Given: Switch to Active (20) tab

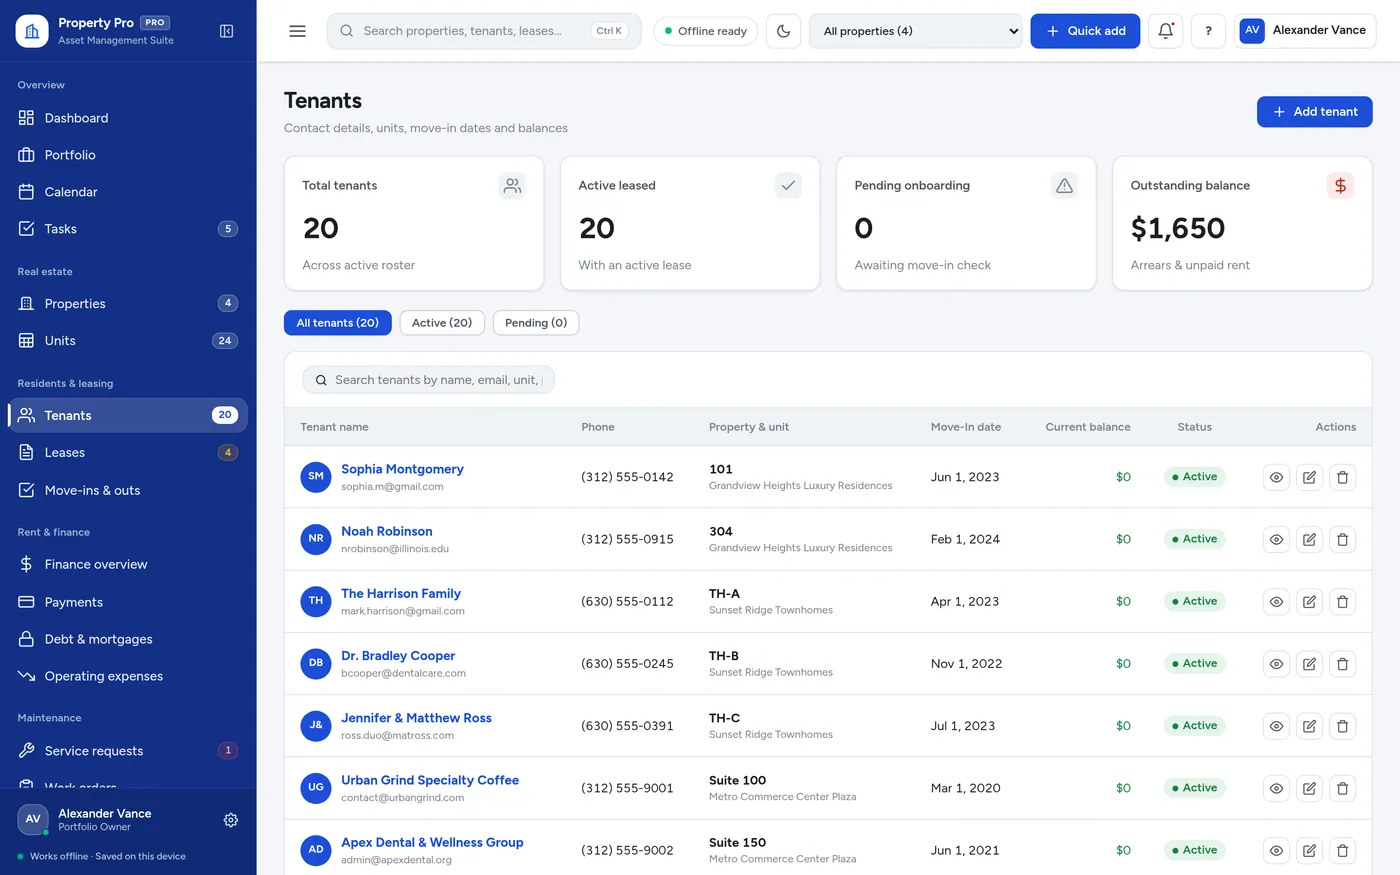Looking at the screenshot, I should pyautogui.click(x=442, y=323).
